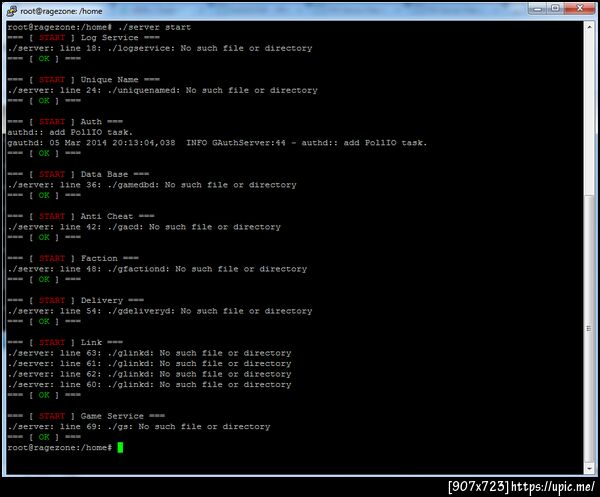The height and width of the screenshot is (497, 600).
Task: Click the scrollbar up arrow
Action: click(x=589, y=27)
